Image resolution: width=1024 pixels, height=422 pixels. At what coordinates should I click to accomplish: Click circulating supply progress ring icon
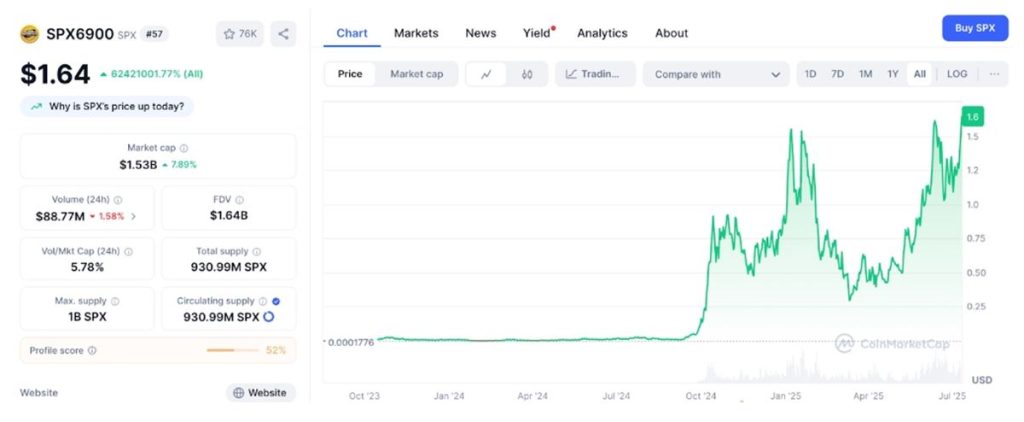(268, 317)
